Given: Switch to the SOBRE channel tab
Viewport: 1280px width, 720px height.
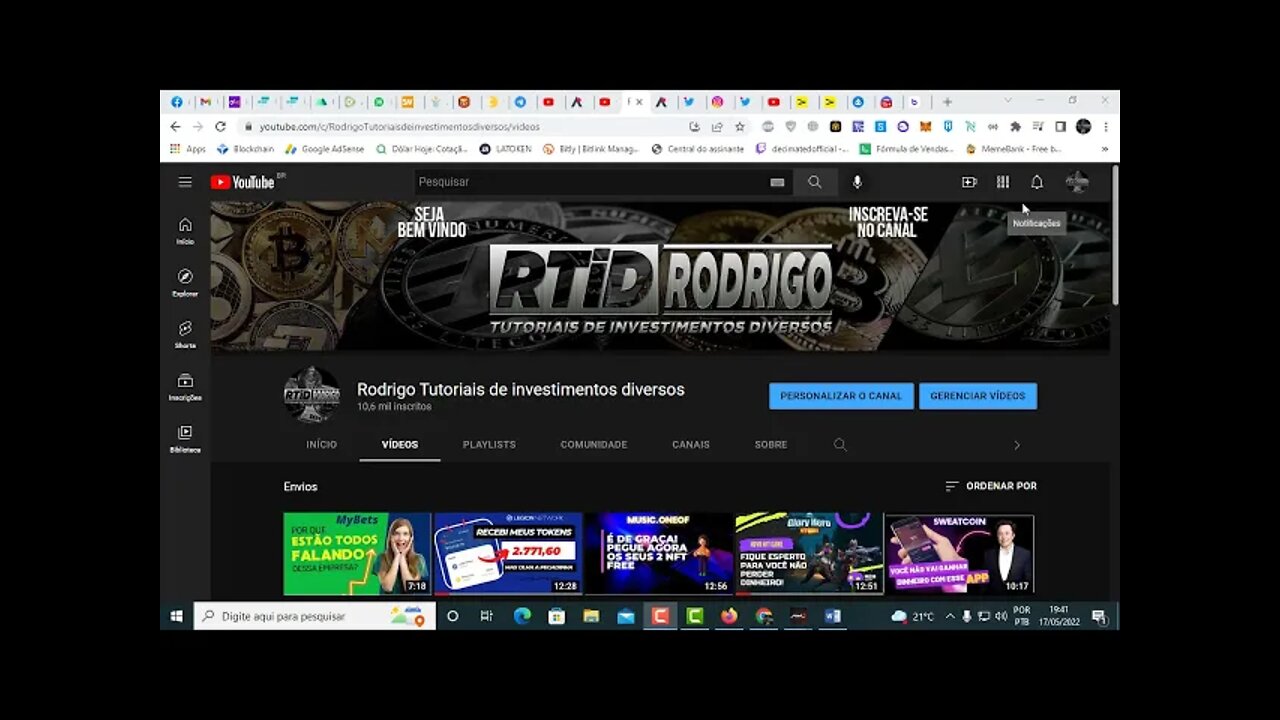Looking at the screenshot, I should tap(771, 445).
